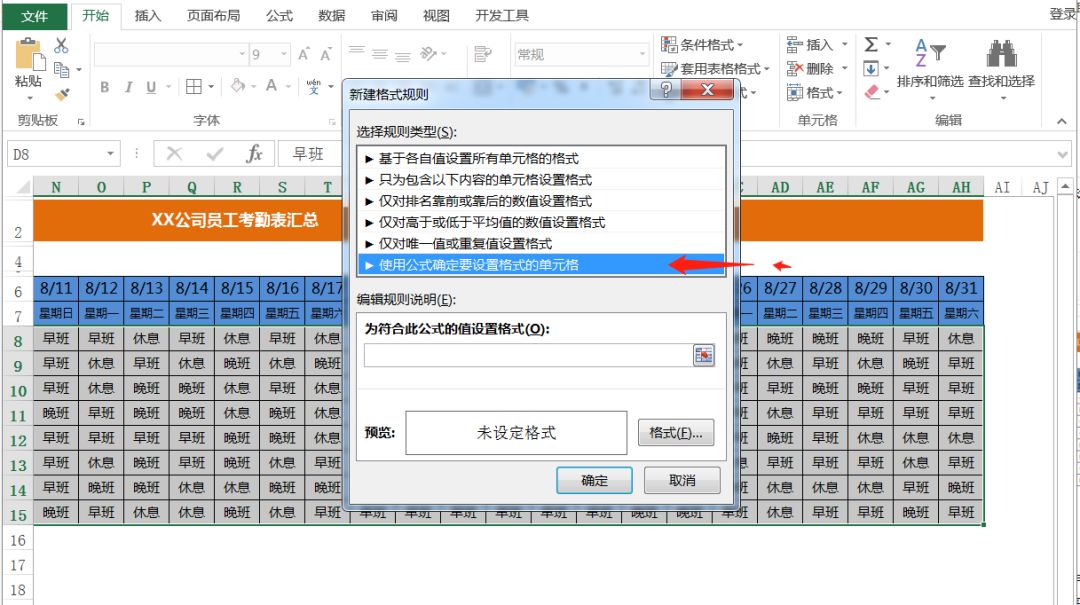The height and width of the screenshot is (605, 1080).
Task: Select the Find and Select binoculars icon
Action: pyautogui.click(x=1001, y=53)
